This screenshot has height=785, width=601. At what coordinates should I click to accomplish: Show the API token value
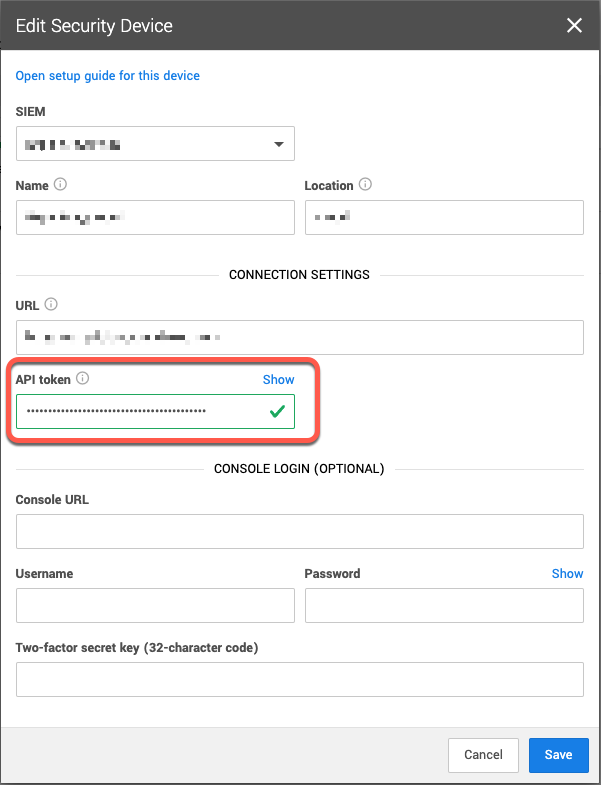pos(278,379)
